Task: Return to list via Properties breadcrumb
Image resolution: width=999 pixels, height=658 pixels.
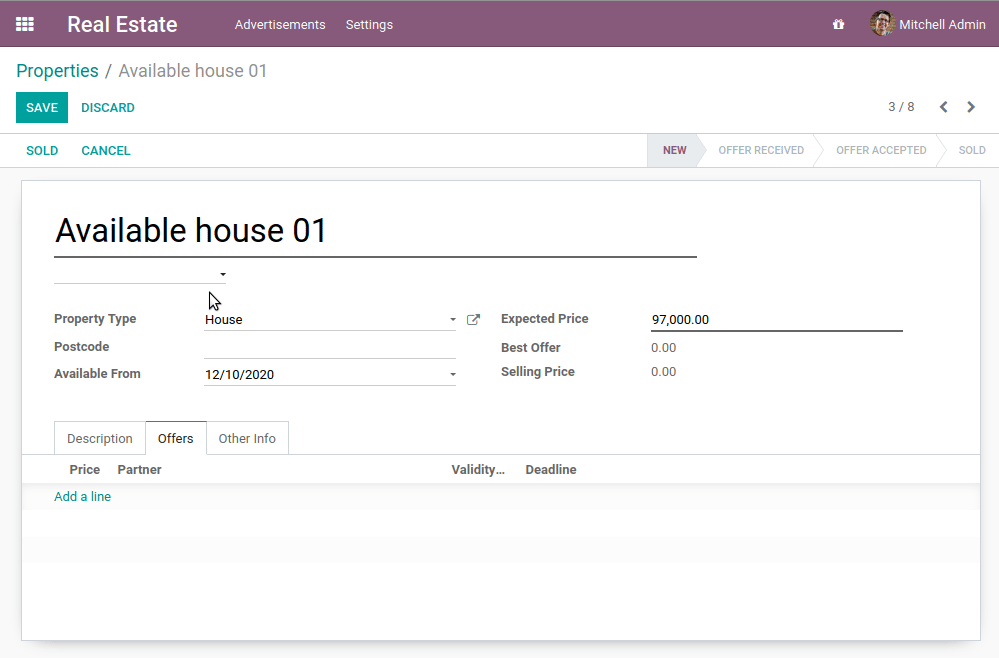Action: [x=57, y=70]
